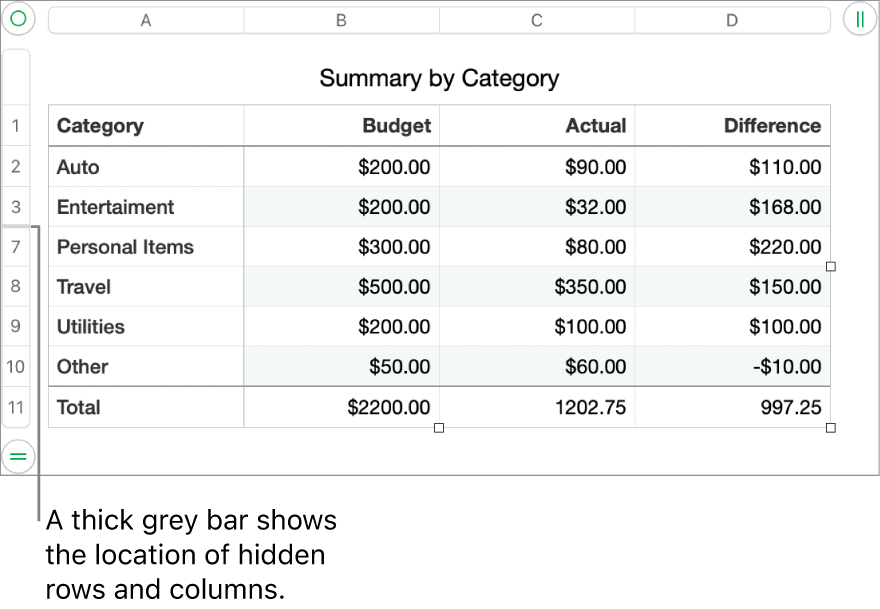Click the Summary by Category title

[x=438, y=78]
